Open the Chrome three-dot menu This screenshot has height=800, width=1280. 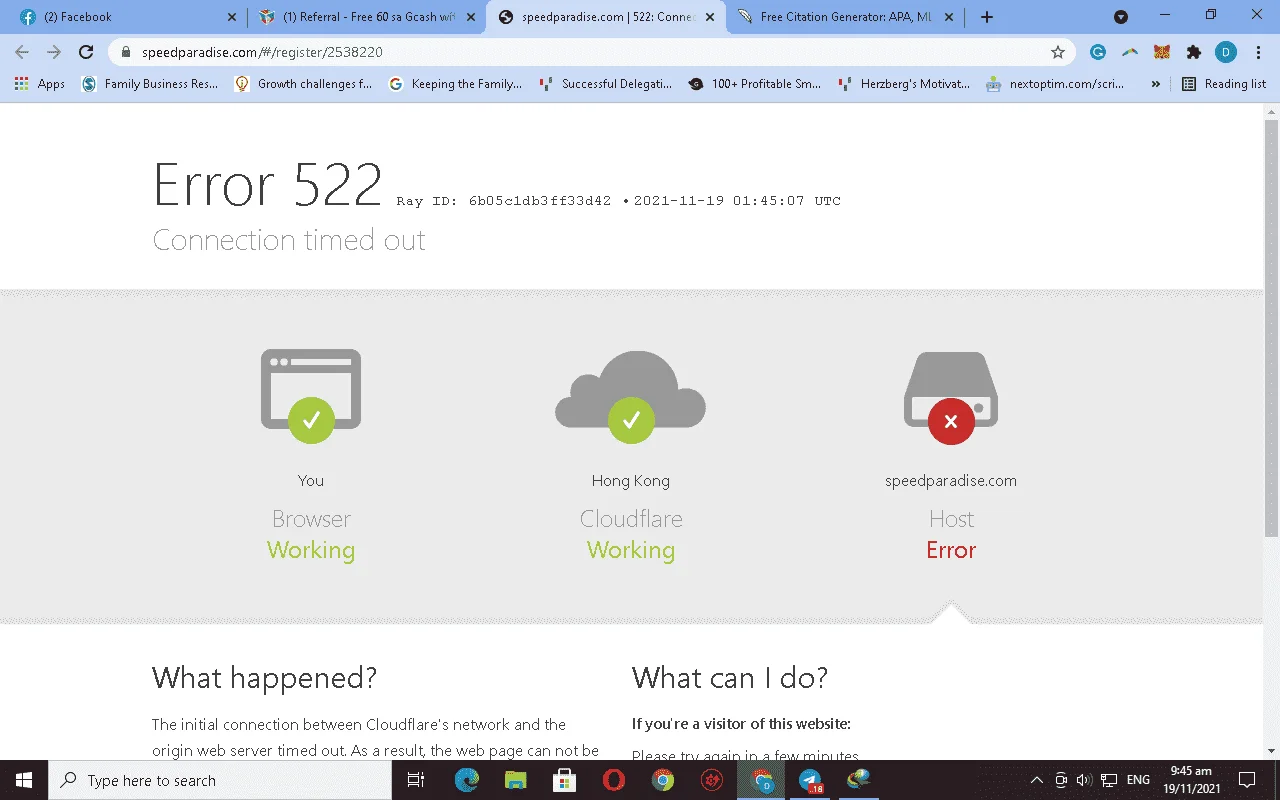[1258, 52]
